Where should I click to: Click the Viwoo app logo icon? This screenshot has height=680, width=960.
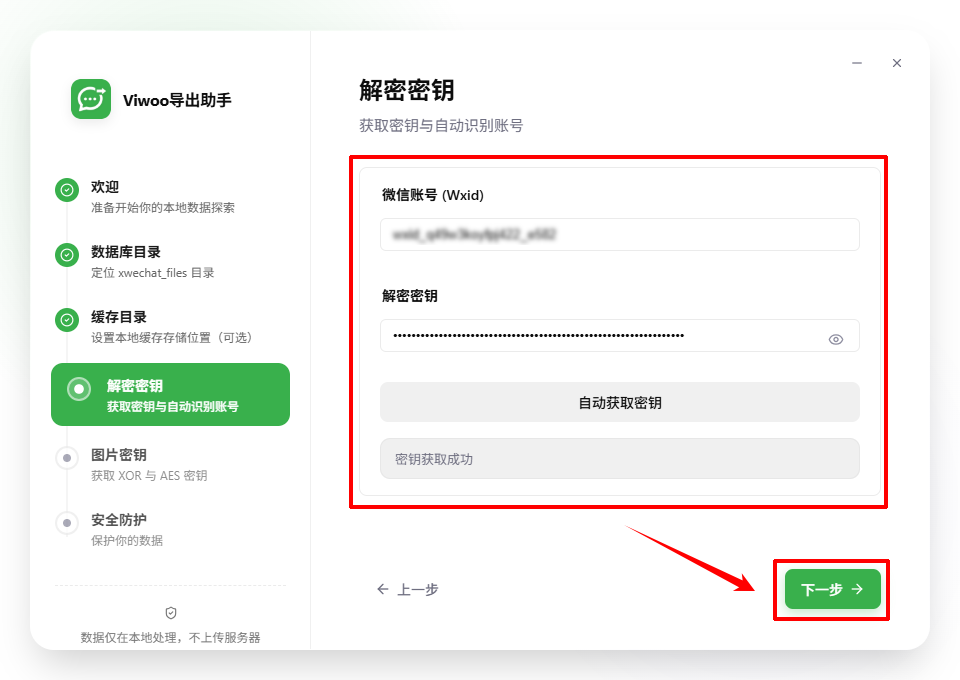coord(91,99)
